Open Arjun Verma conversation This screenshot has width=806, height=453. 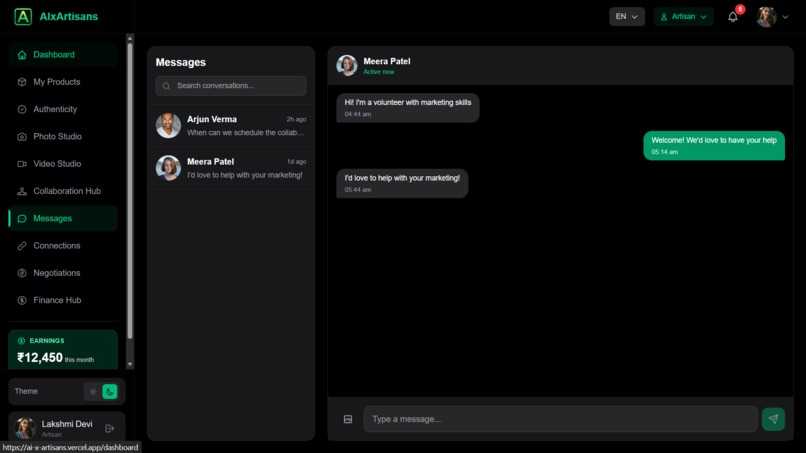[231, 125]
